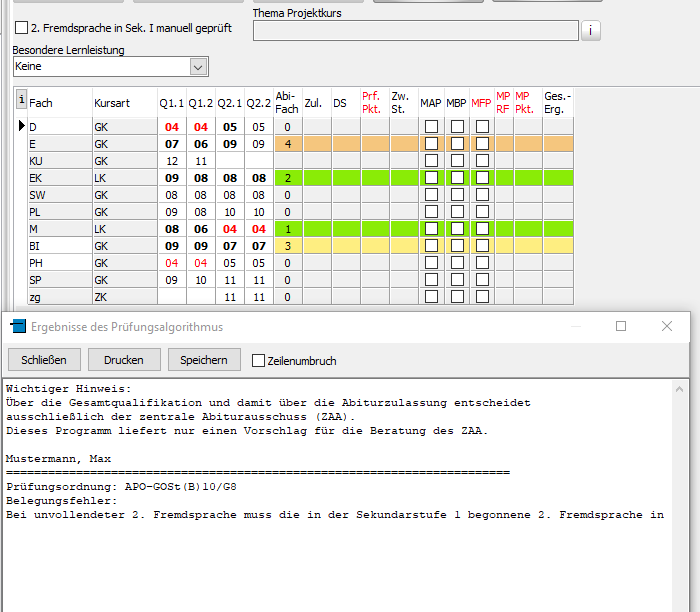
Task: Click the info icon in the table header
Action: 21,99
